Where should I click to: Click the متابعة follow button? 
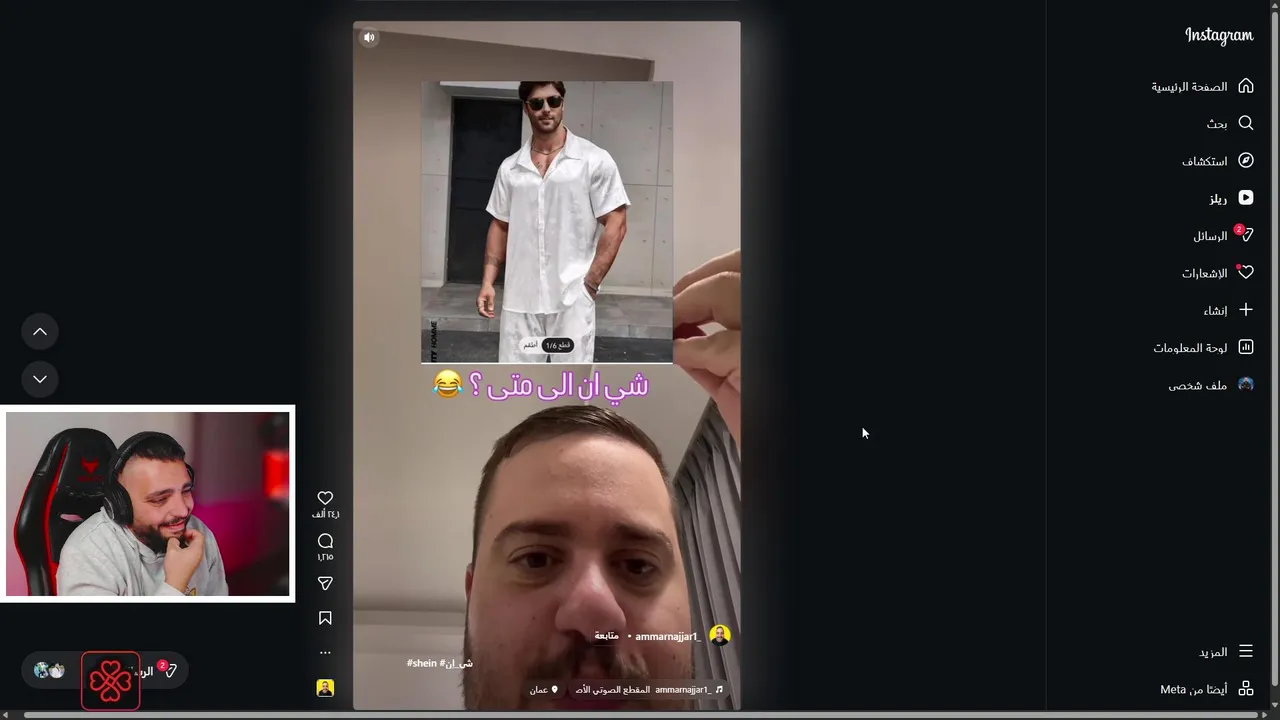[x=607, y=636]
